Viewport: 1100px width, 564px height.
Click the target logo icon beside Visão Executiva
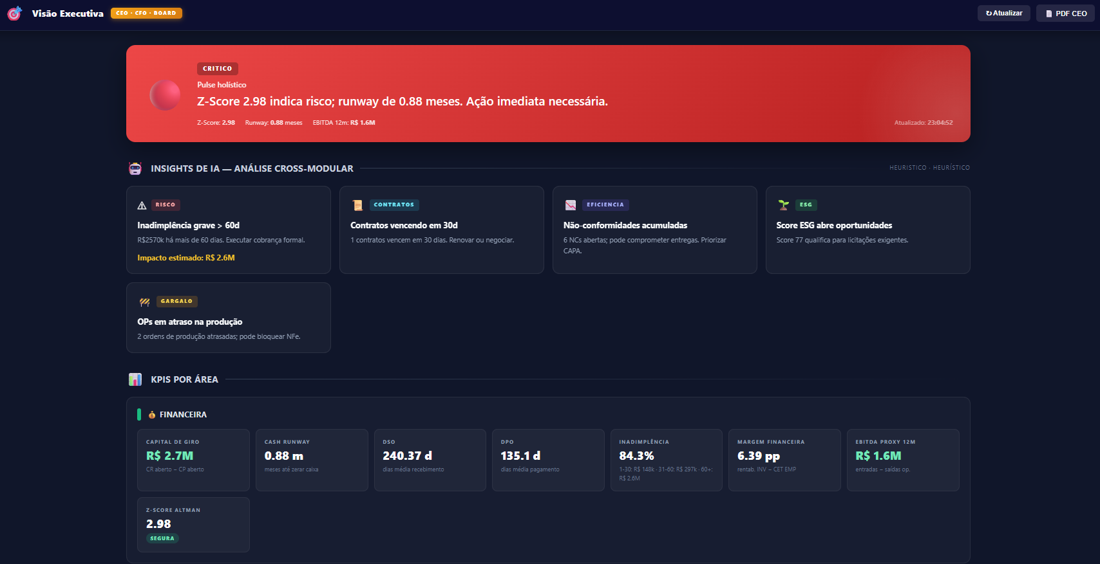point(14,13)
